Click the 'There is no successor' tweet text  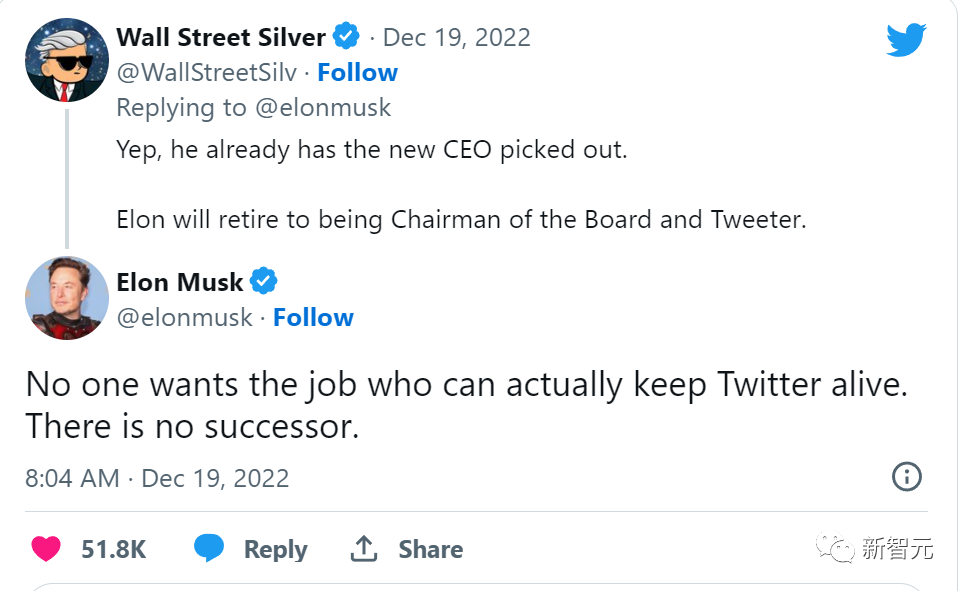point(191,427)
